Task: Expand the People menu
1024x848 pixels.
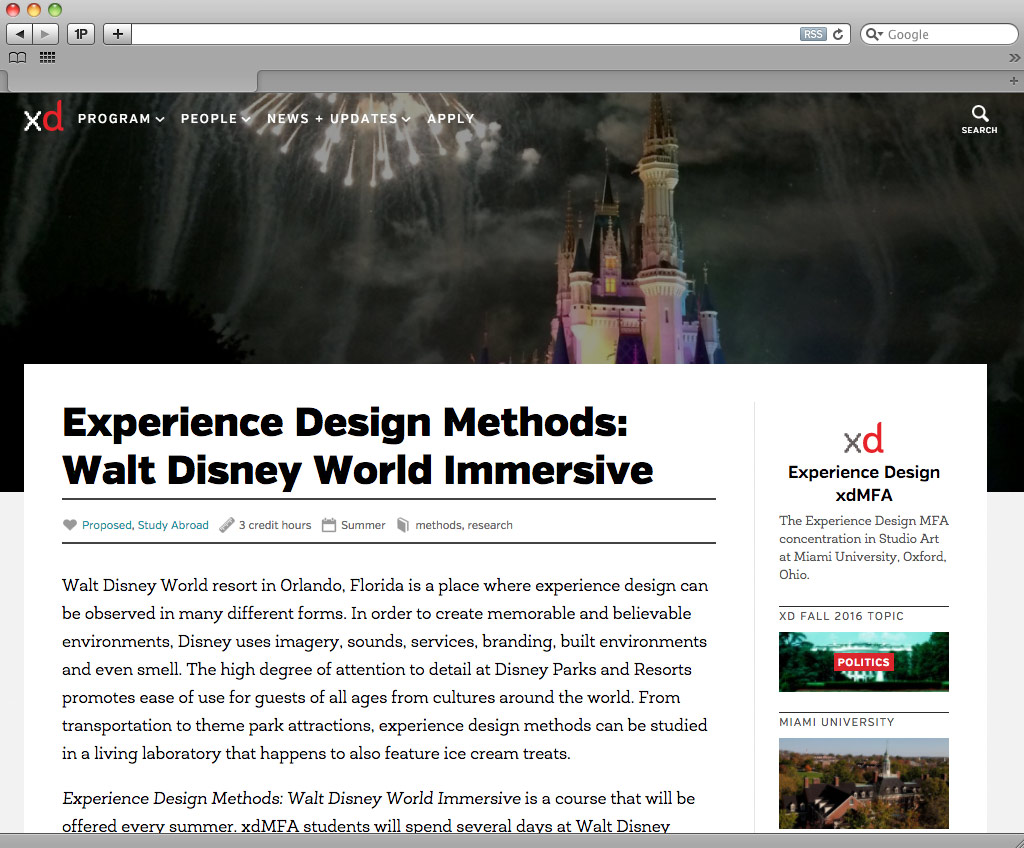Action: point(216,119)
